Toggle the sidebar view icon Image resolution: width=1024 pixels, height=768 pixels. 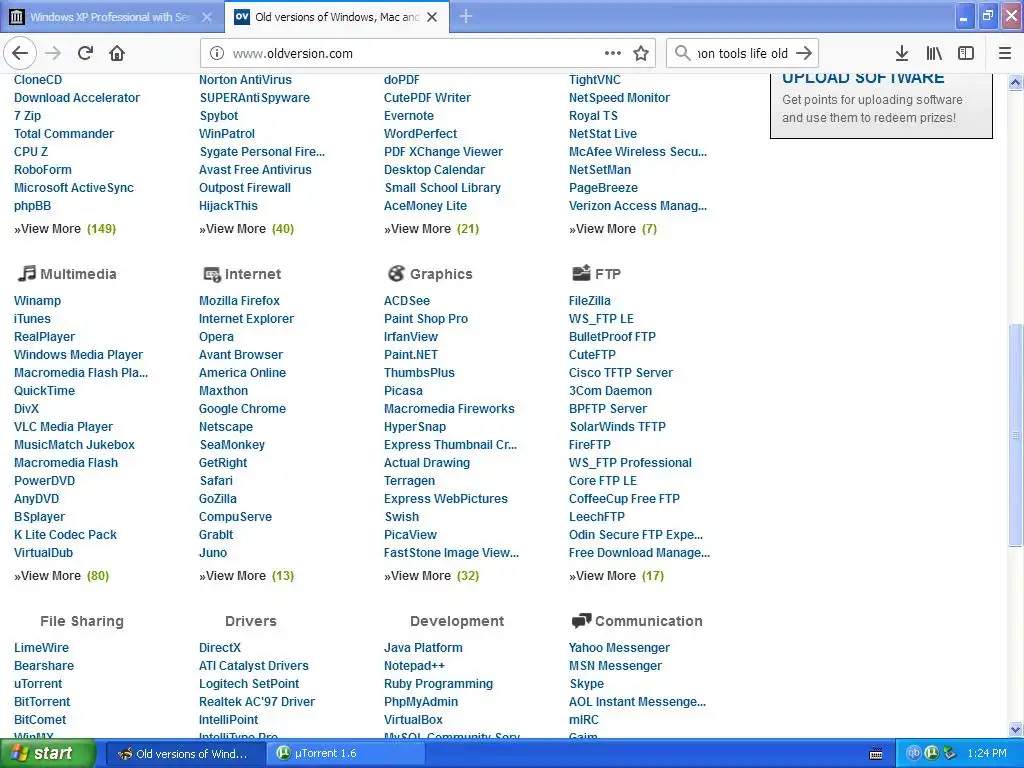[x=966, y=53]
